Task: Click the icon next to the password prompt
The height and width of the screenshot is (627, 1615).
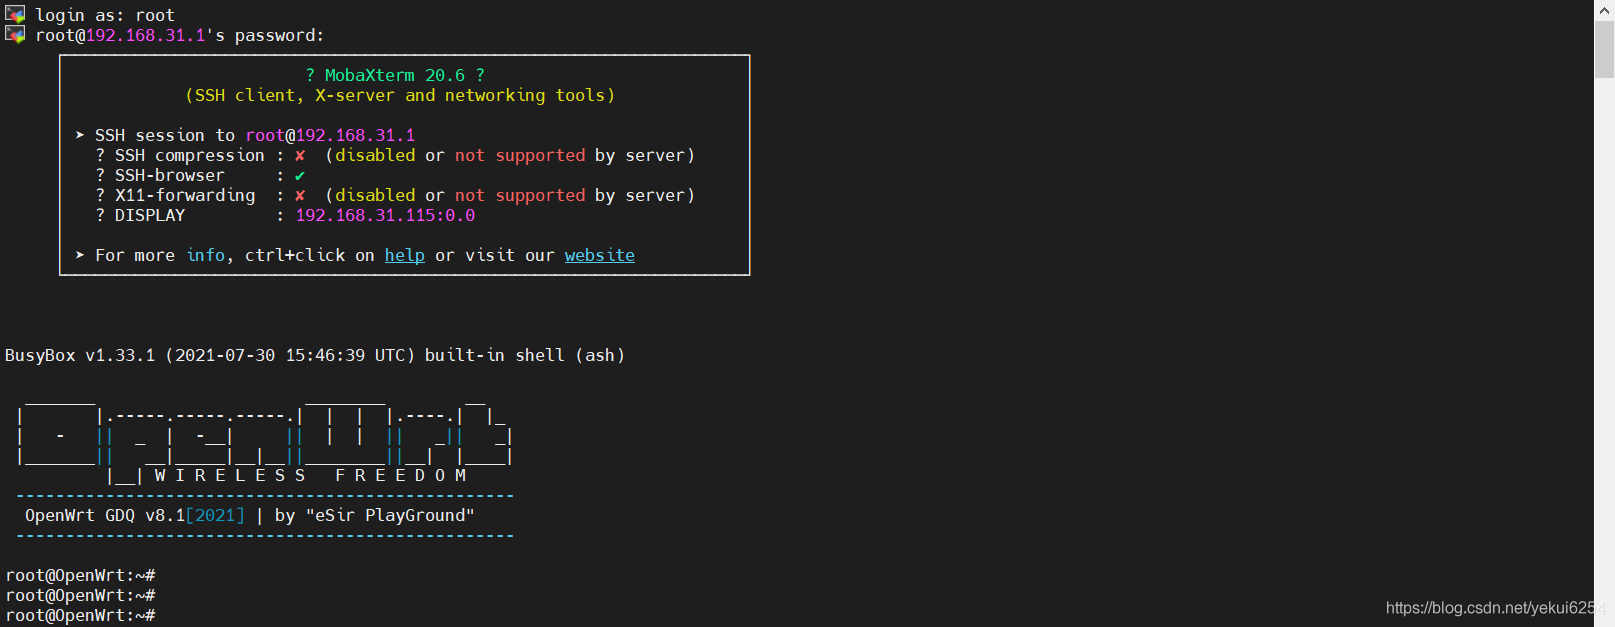Action: click(15, 34)
